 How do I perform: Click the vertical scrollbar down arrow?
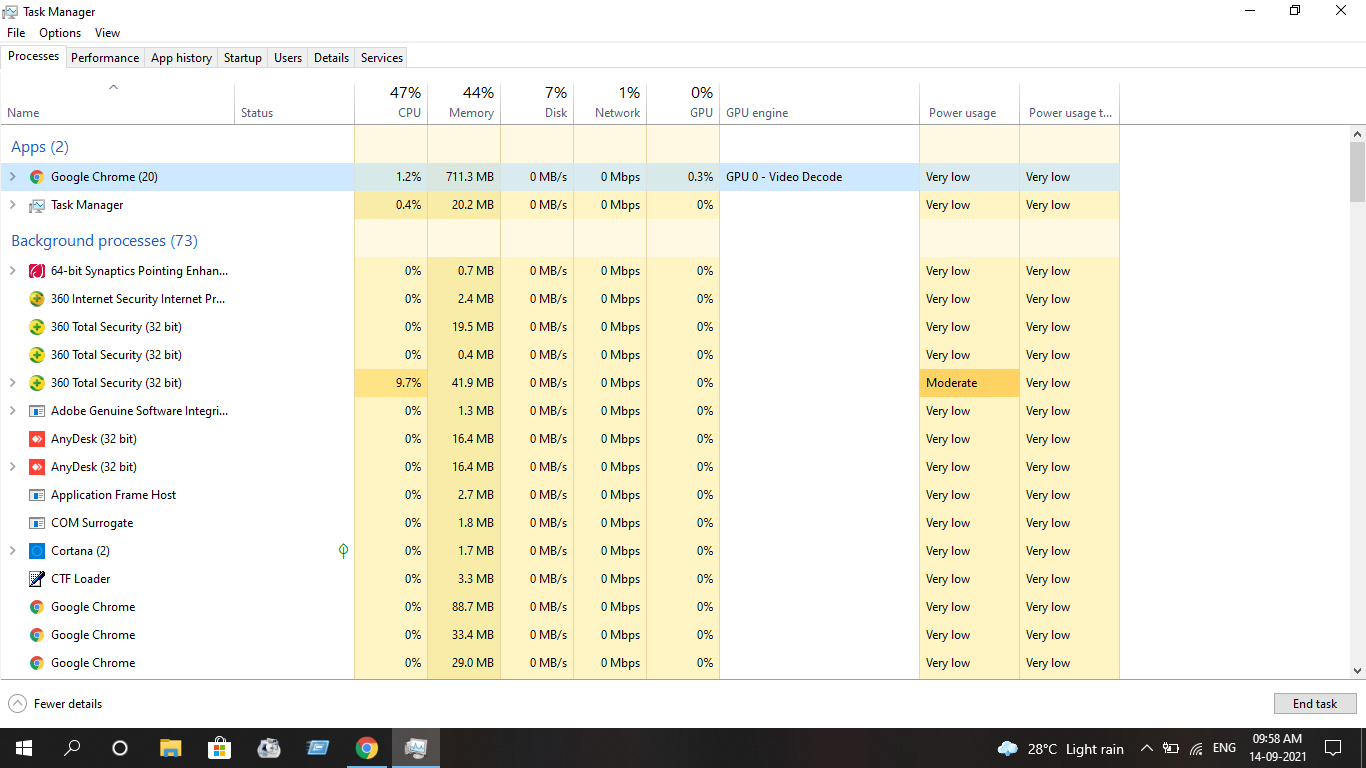[x=1357, y=671]
